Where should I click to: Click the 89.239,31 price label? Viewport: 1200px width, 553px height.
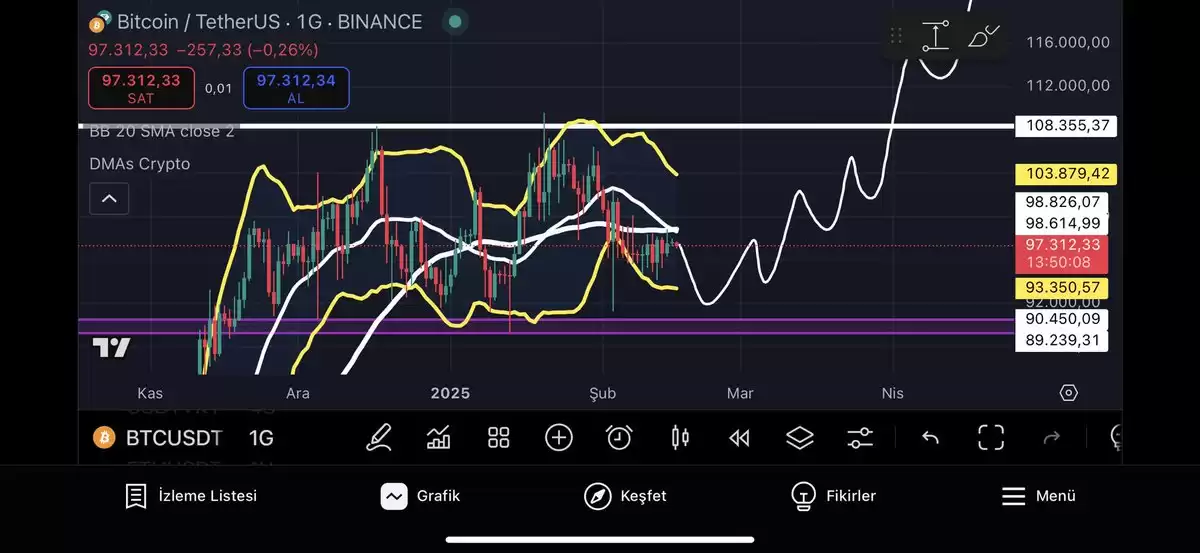click(1061, 340)
